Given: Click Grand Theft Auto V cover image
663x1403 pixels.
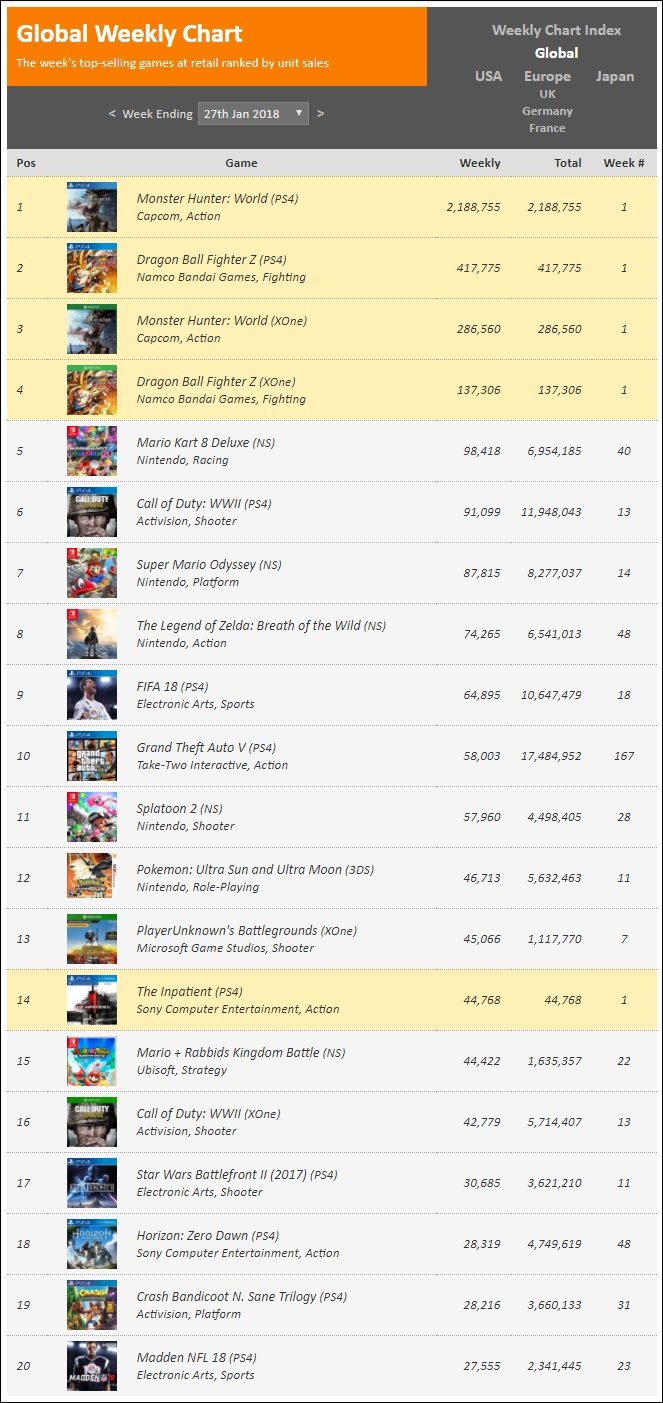Looking at the screenshot, I should click(x=92, y=756).
